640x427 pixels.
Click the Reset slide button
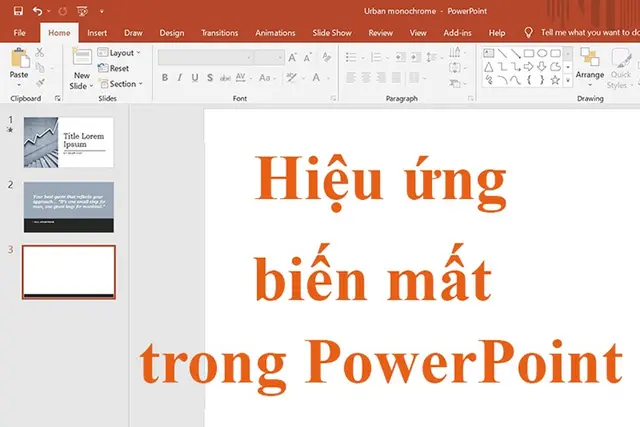pyautogui.click(x=114, y=68)
